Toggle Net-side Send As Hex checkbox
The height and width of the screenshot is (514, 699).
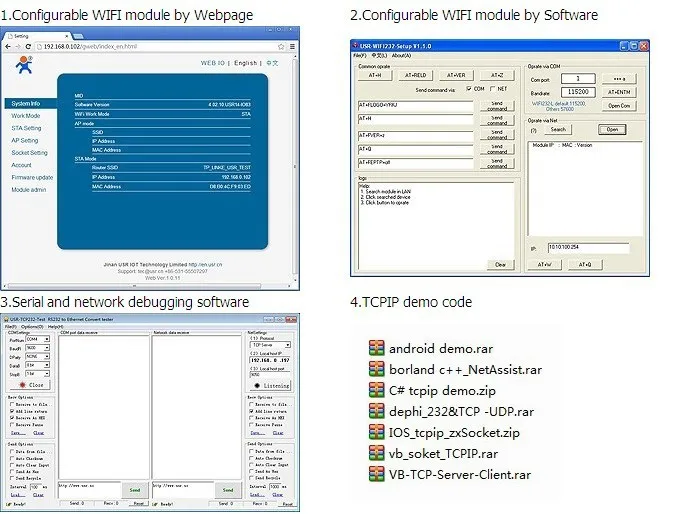(x=251, y=471)
